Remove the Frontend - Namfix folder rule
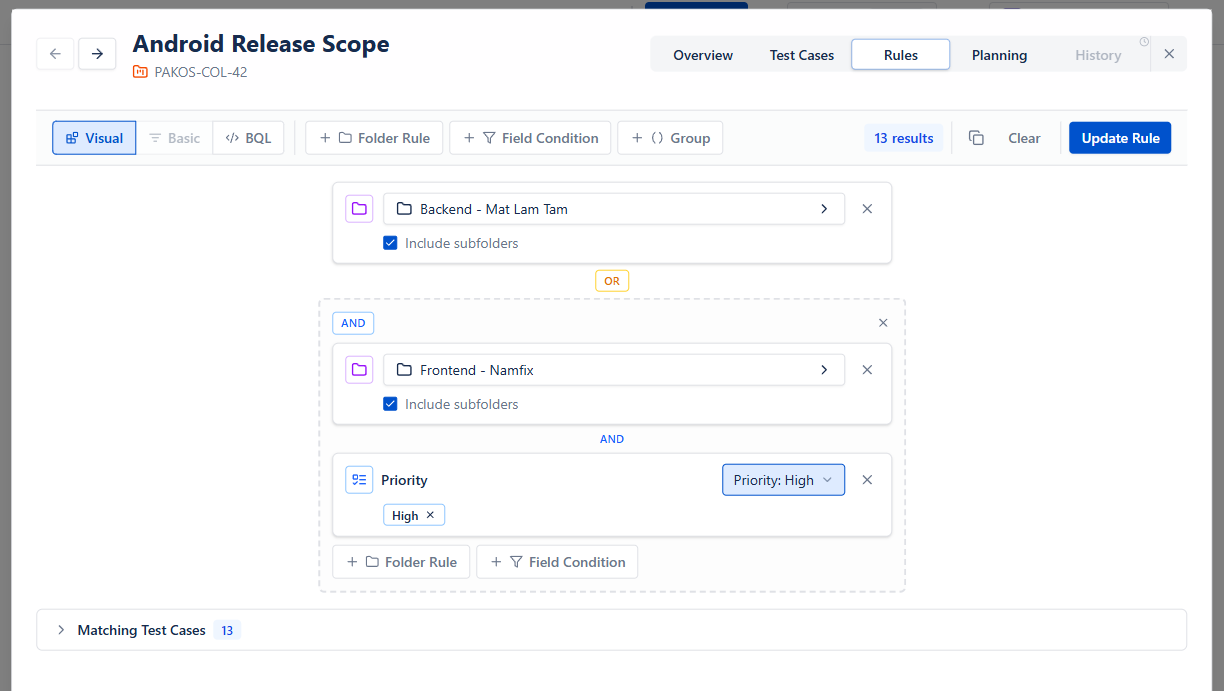The image size is (1224, 691). point(867,370)
